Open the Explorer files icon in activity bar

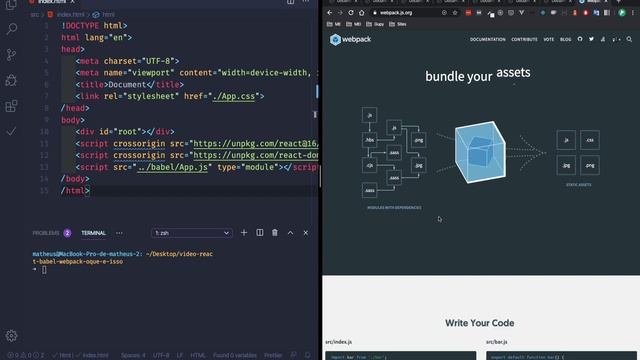[11, 4]
